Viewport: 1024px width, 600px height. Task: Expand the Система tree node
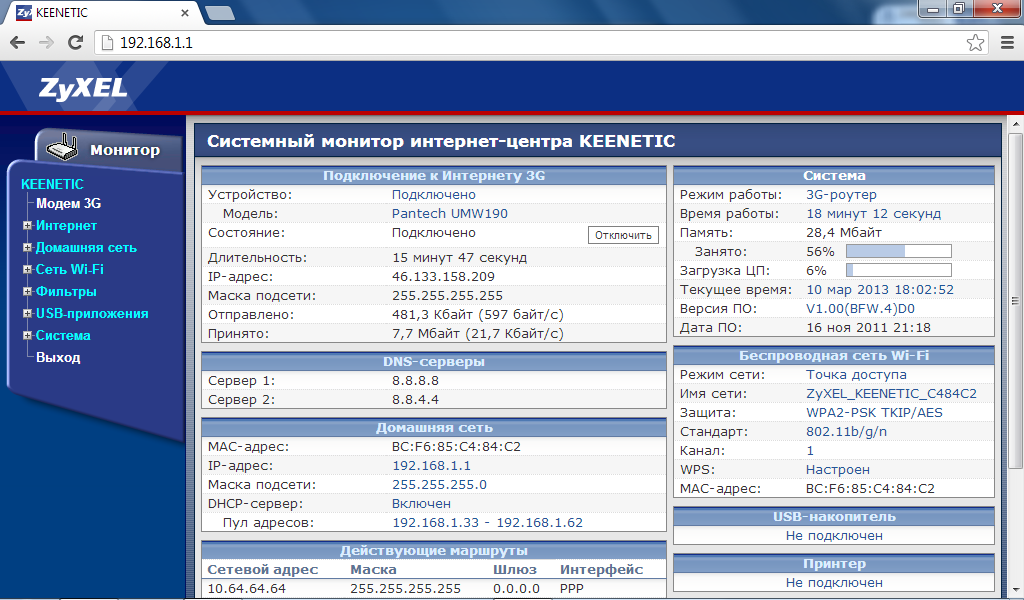[x=27, y=335]
